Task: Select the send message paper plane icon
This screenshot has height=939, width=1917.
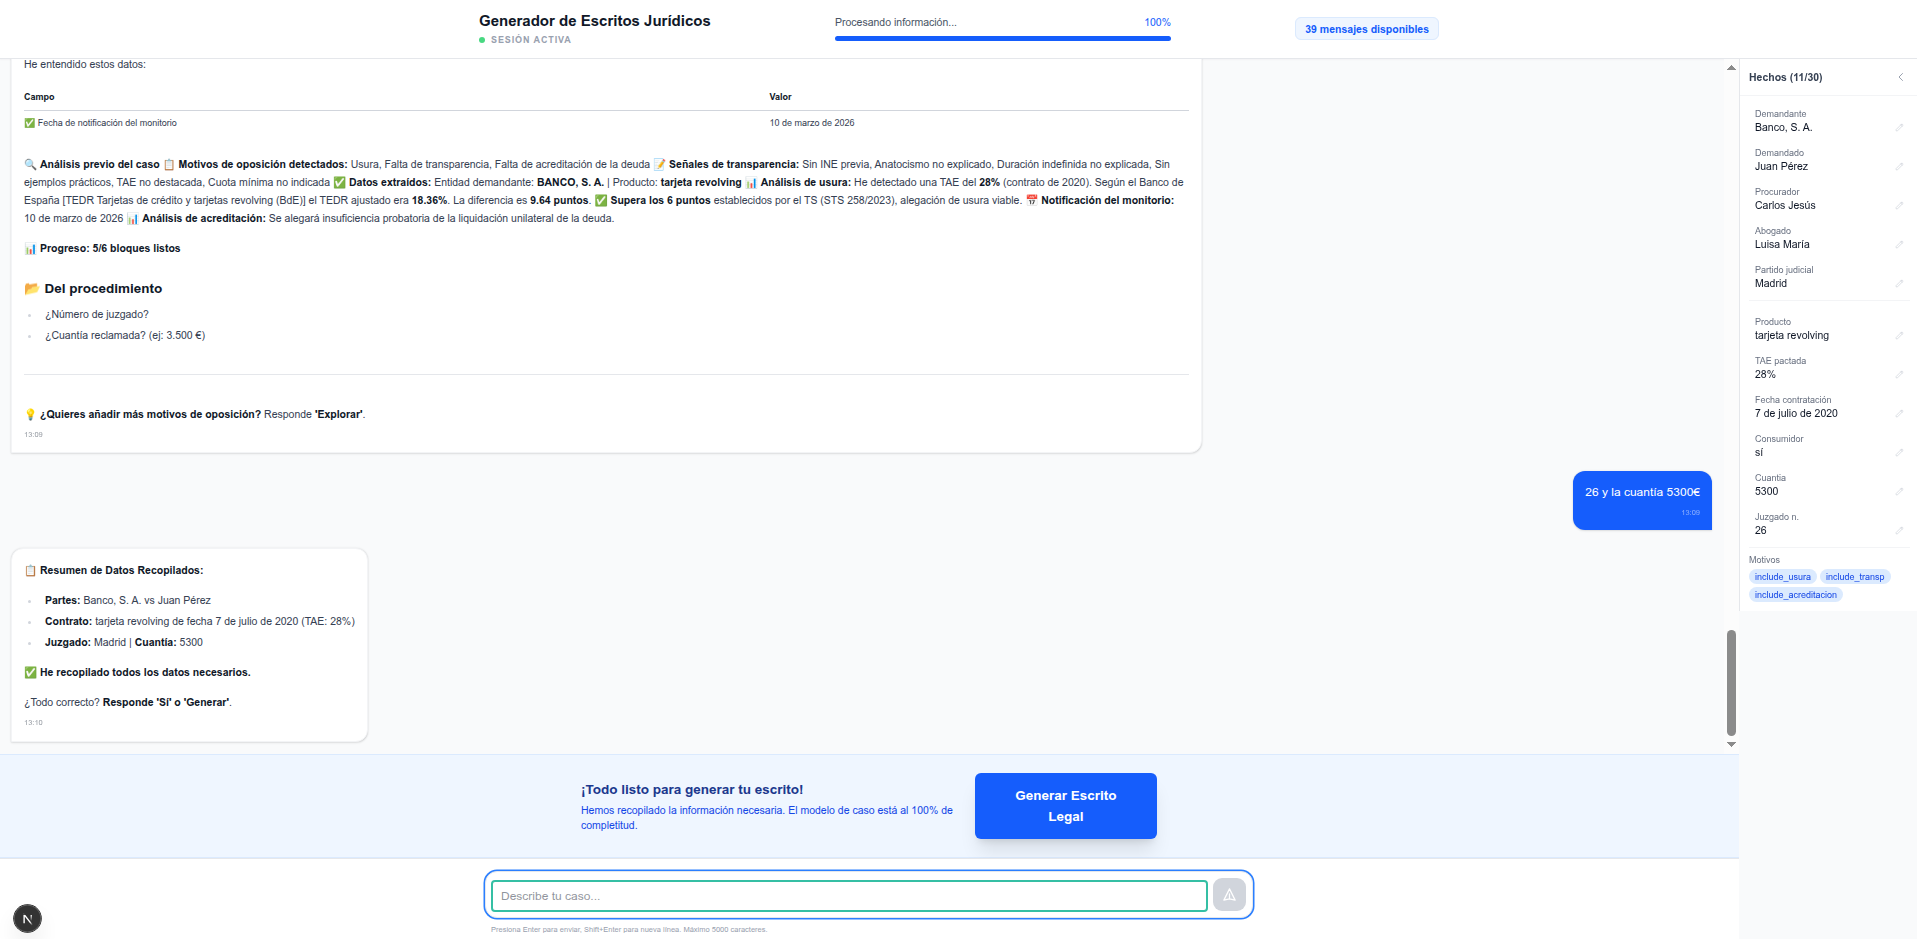Action: click(1229, 895)
